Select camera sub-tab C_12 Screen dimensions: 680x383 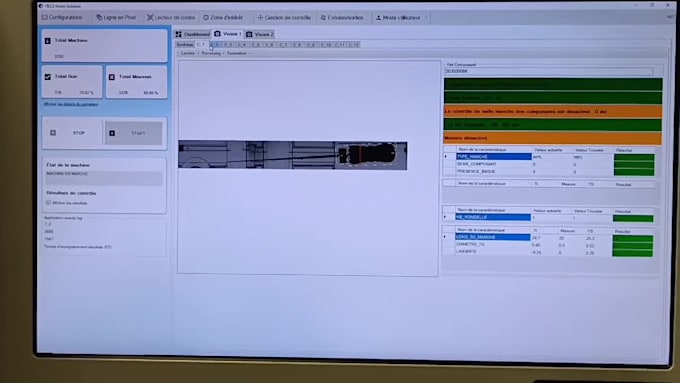point(354,45)
